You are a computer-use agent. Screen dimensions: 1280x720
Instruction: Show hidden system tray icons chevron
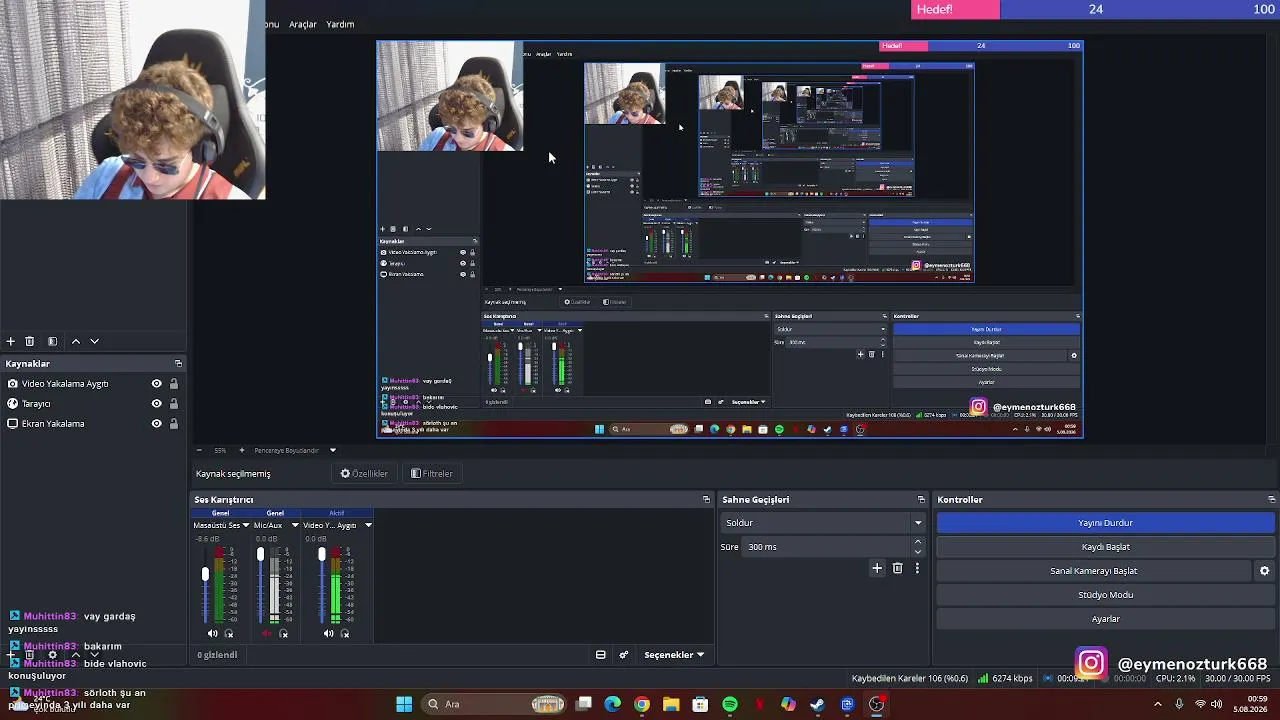(1158, 704)
